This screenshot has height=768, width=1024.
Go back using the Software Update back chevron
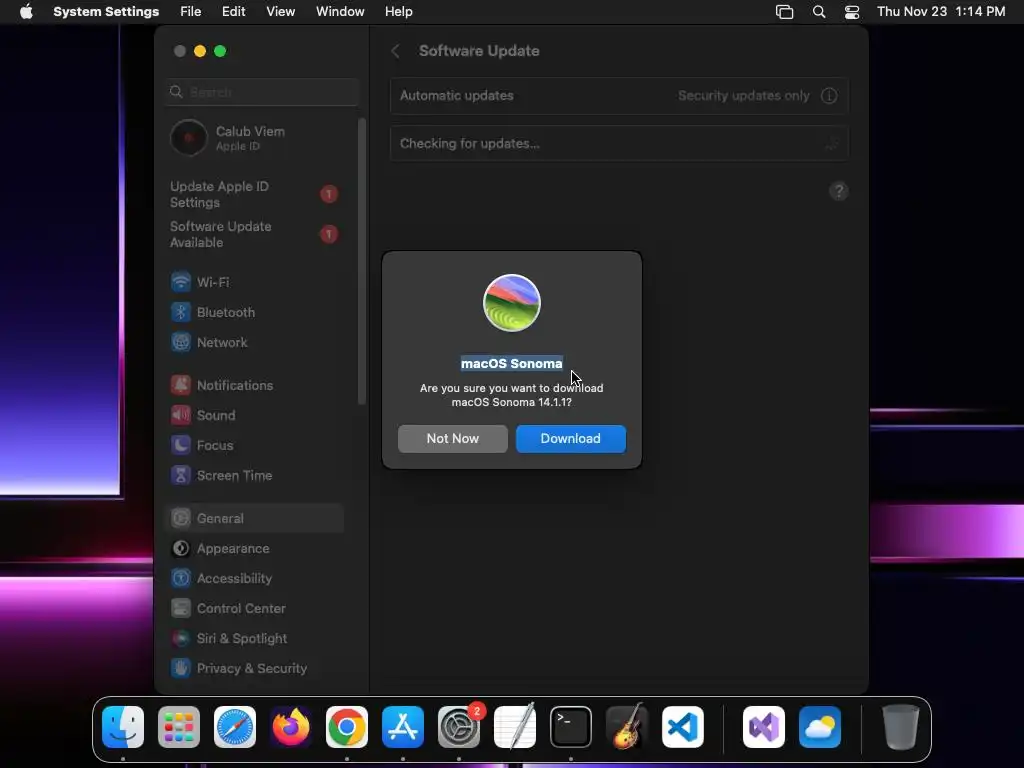click(395, 51)
